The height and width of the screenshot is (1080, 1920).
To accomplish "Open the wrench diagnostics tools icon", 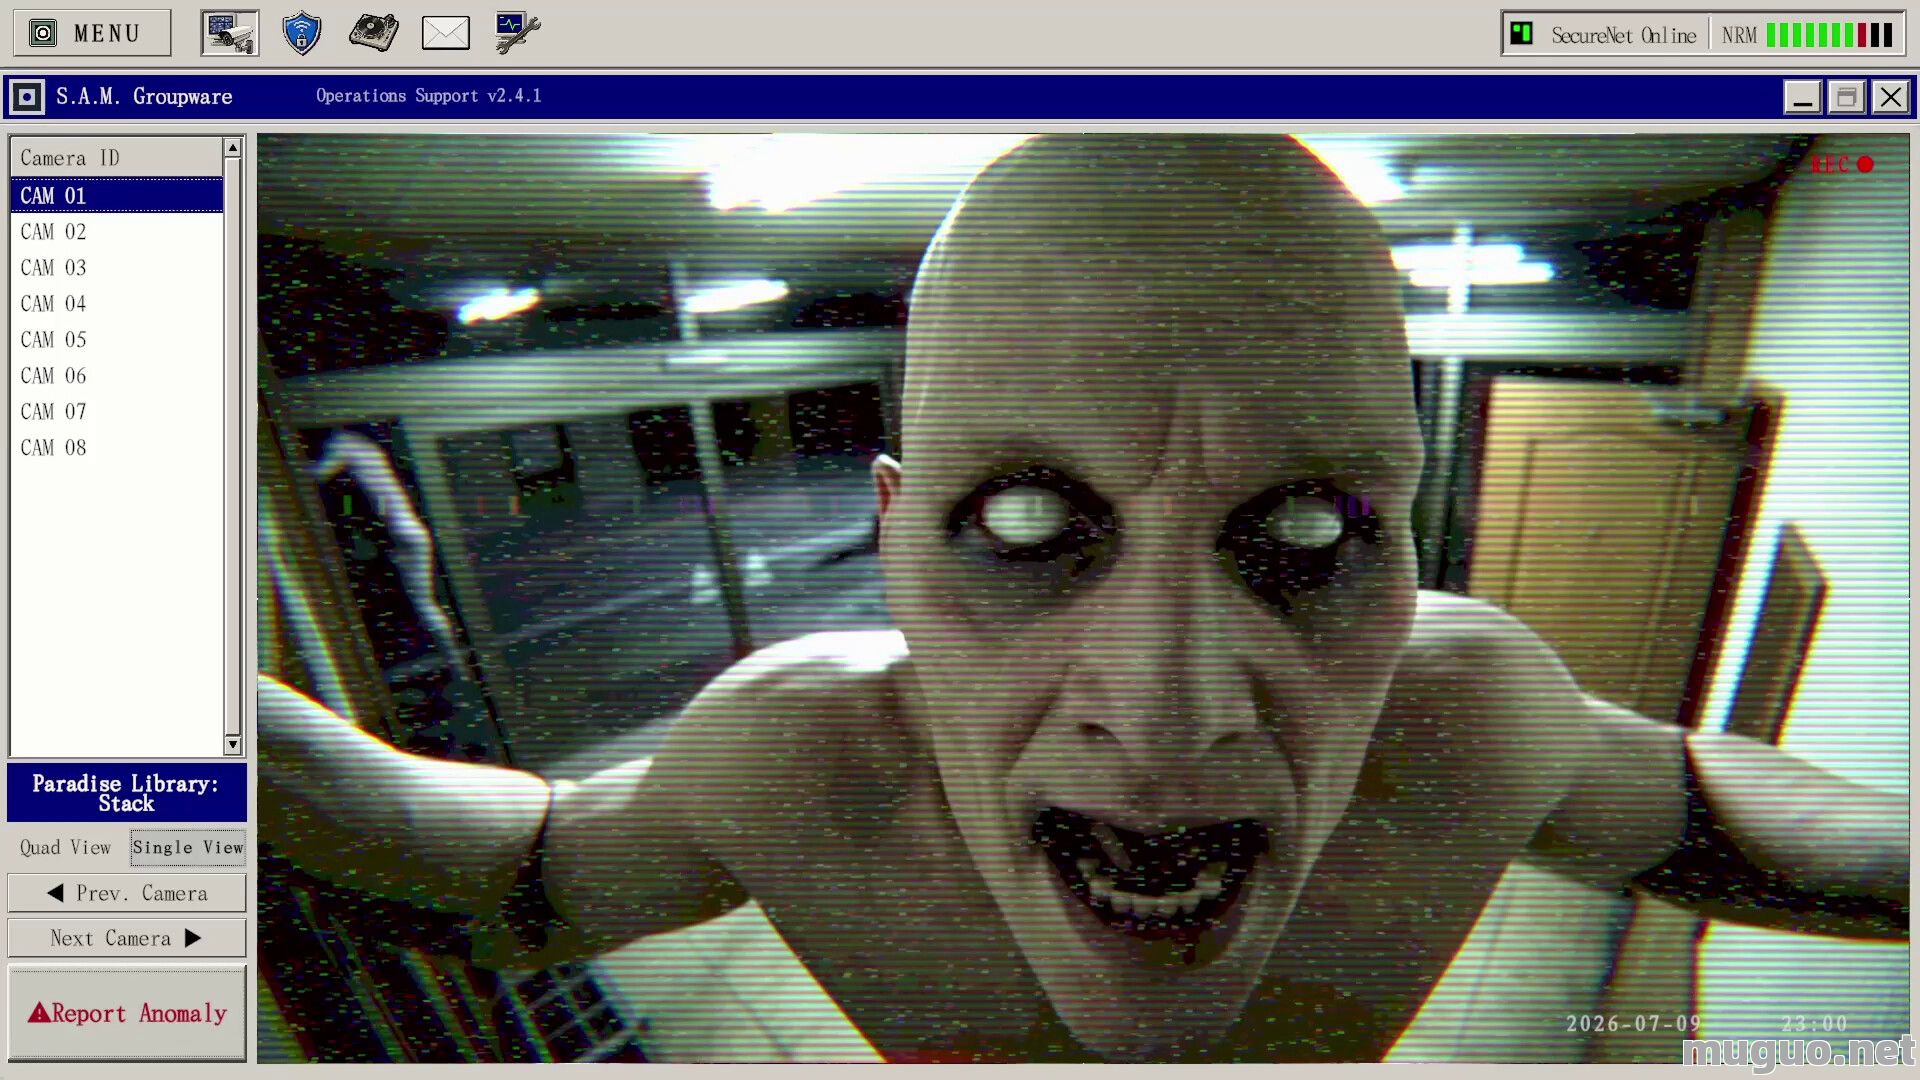I will coord(518,33).
